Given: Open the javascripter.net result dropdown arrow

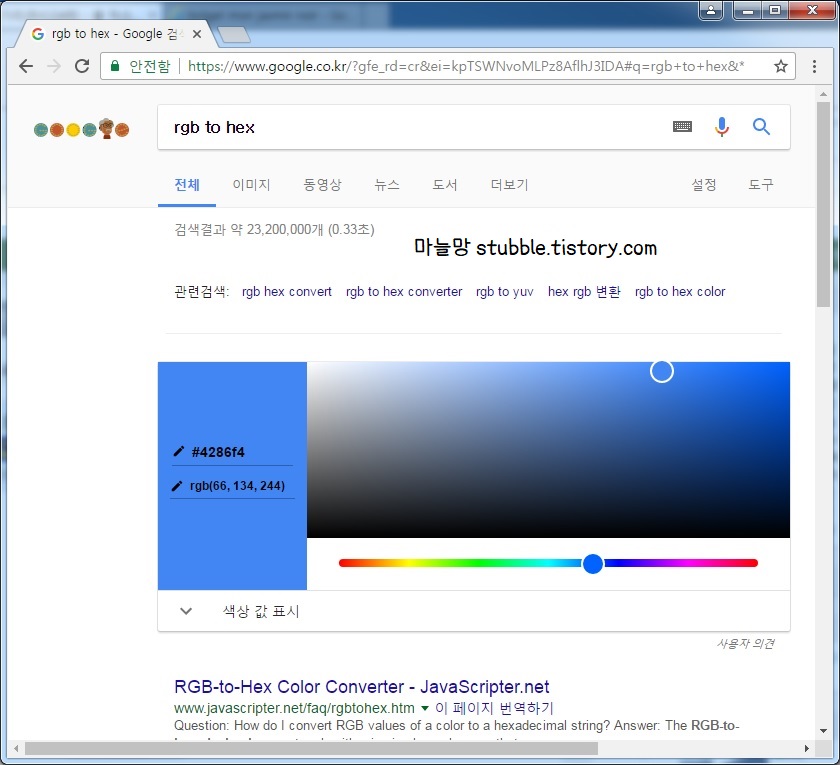Looking at the screenshot, I should click(x=425, y=708).
